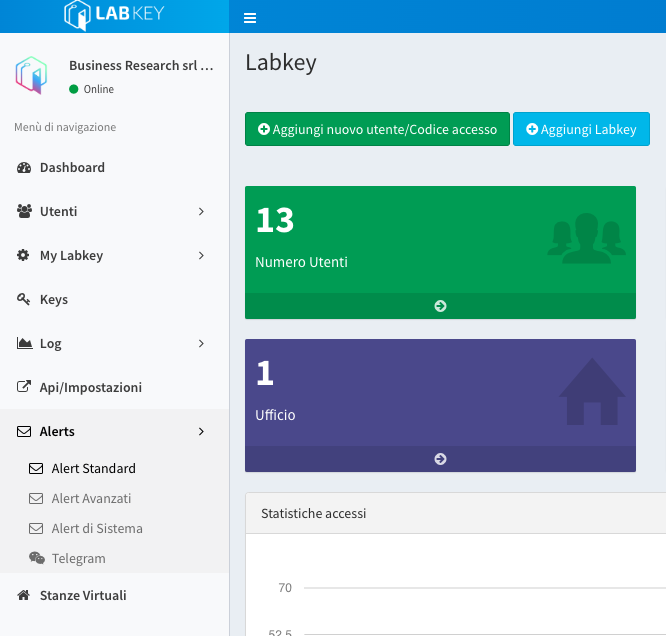Select Alert di Sistema submenu entry
This screenshot has width=666, height=636.
pyautogui.click(x=115, y=528)
